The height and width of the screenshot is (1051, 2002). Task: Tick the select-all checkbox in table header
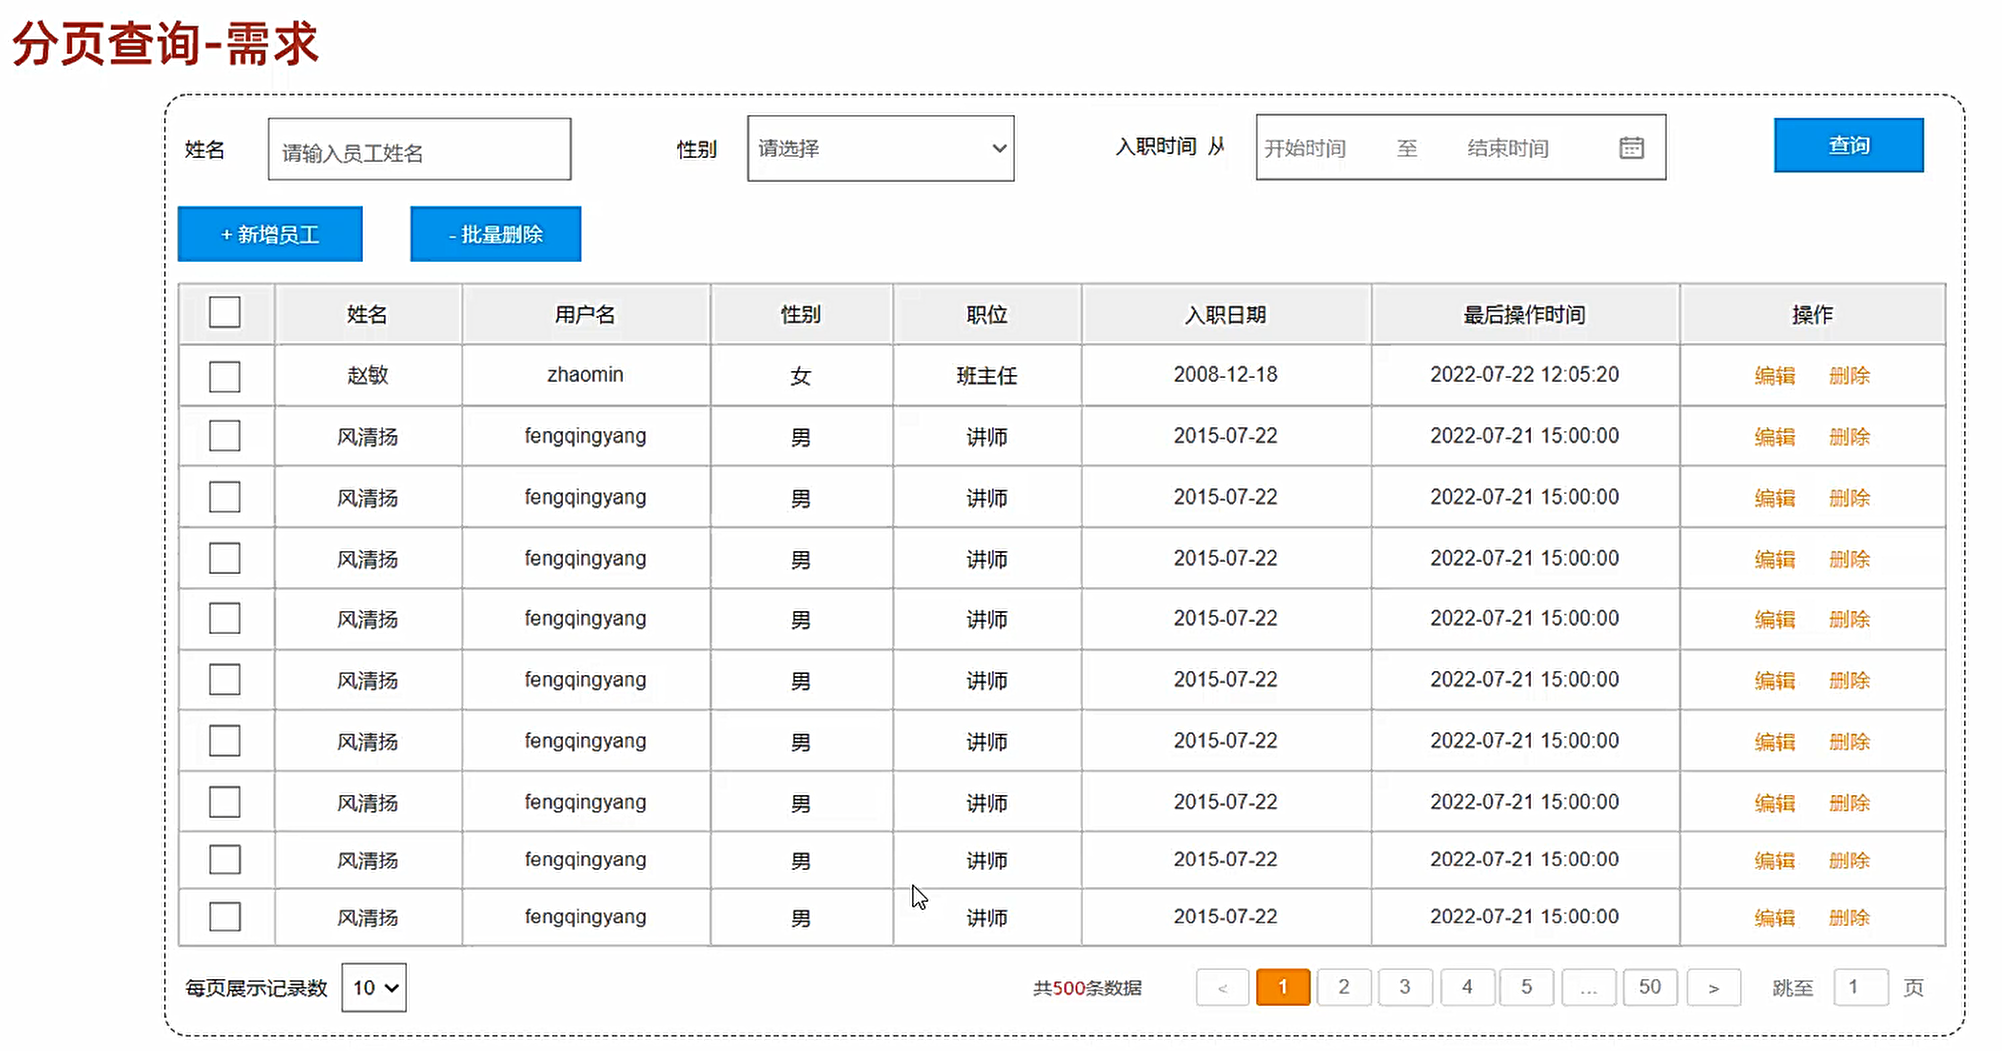coord(225,312)
